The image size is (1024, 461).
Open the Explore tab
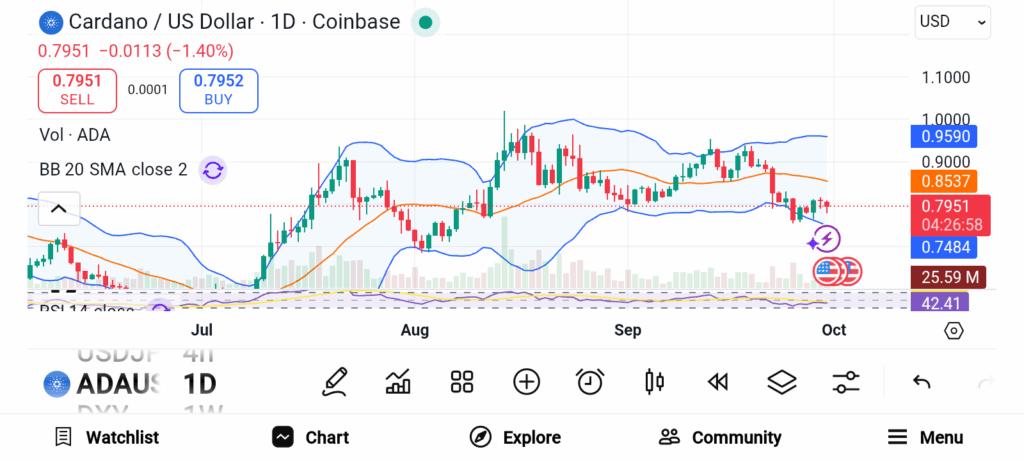coord(515,437)
